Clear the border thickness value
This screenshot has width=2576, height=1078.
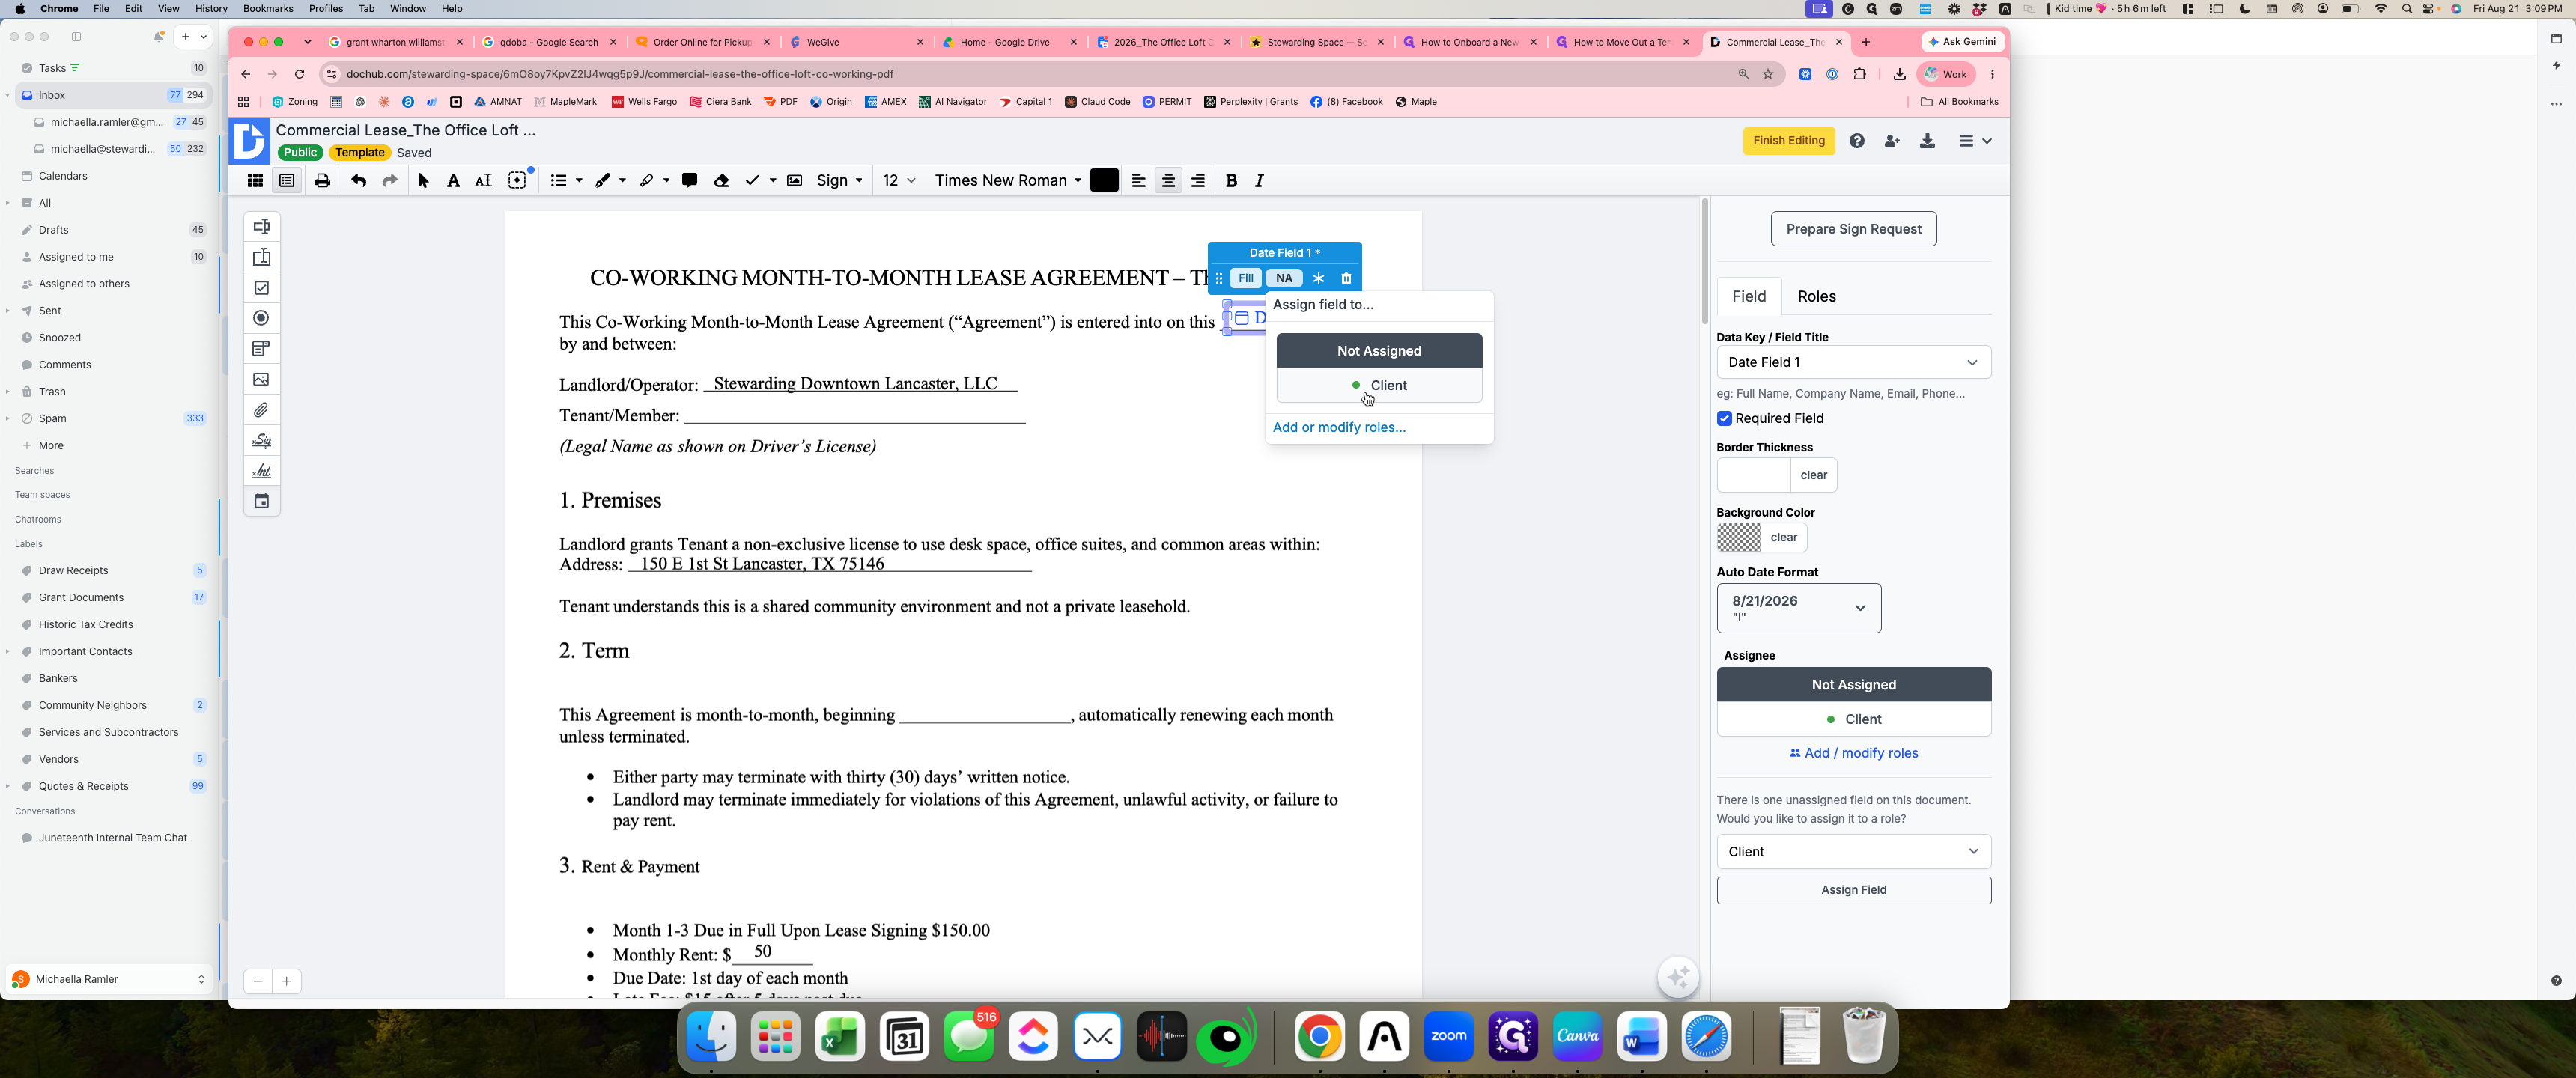point(1813,475)
